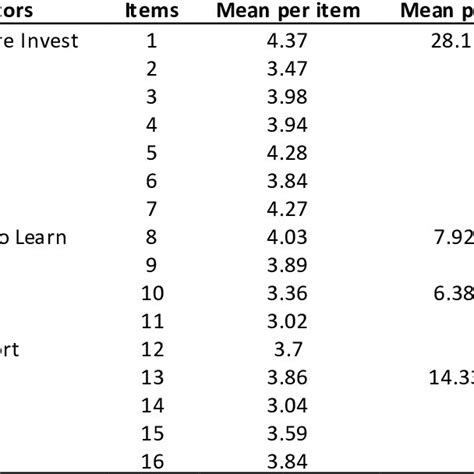Select the 3.02 mean value
Image resolution: width=474 pixels, height=474 pixels.
click(287, 321)
